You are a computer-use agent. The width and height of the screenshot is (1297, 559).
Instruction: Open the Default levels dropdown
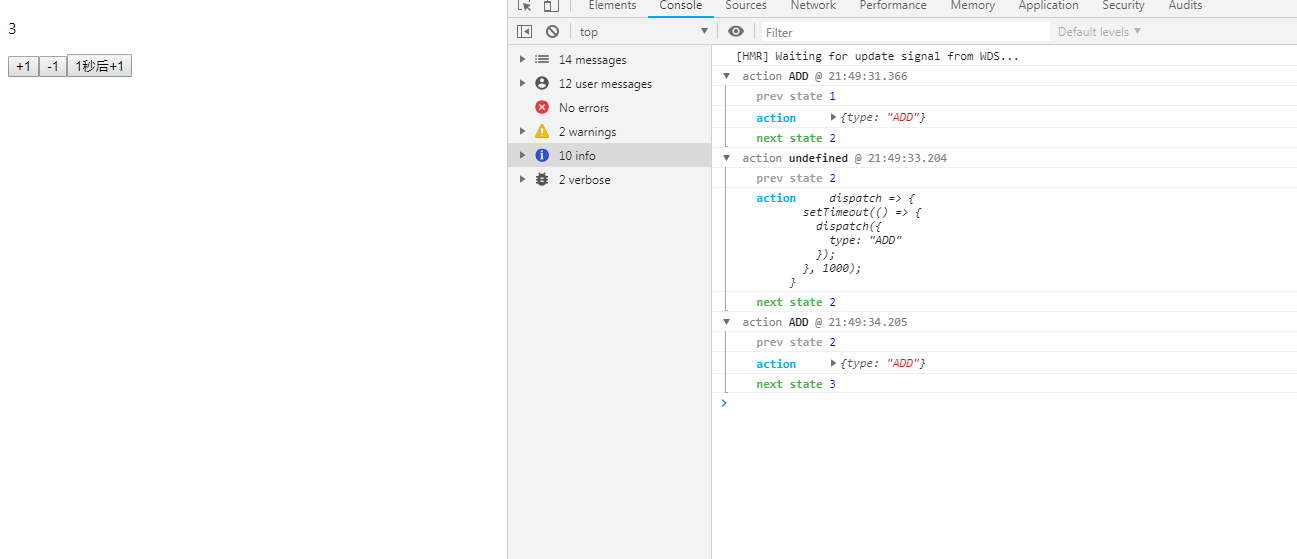[1099, 32]
